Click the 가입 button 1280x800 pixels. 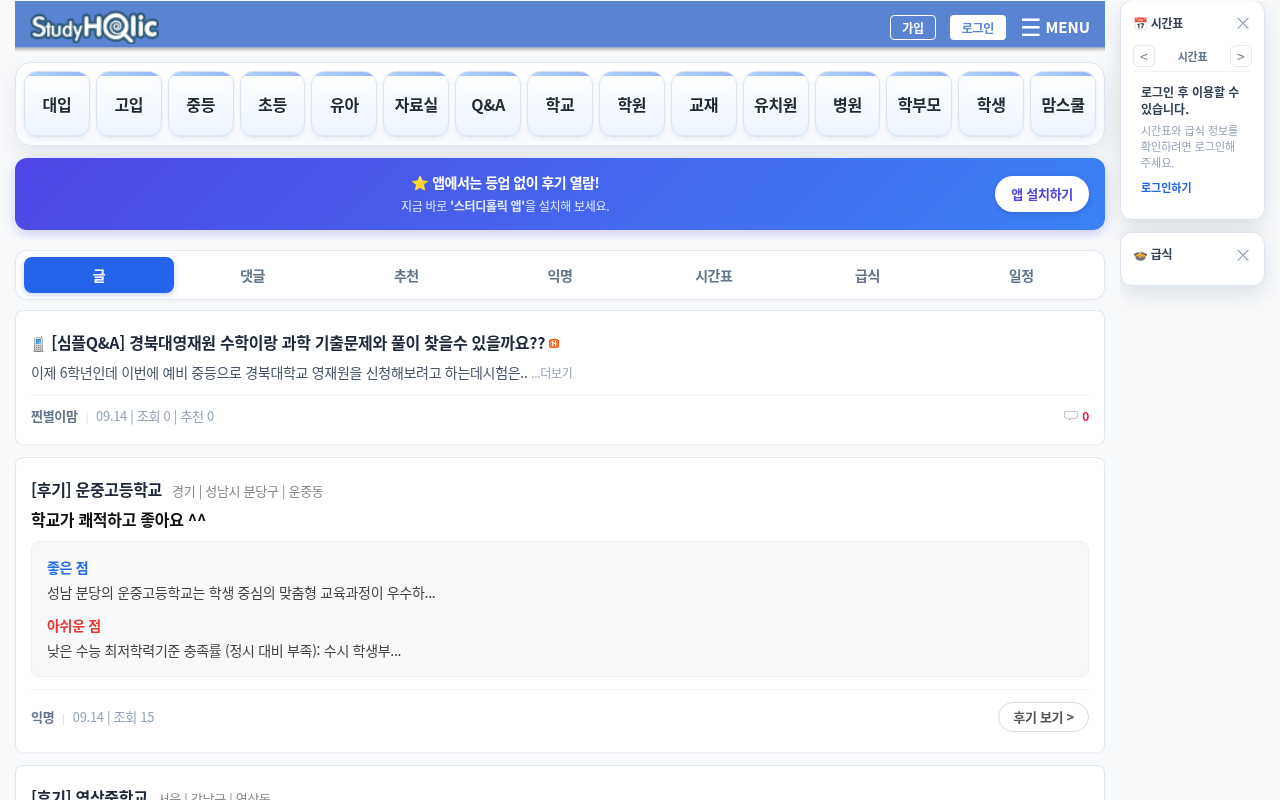point(913,27)
